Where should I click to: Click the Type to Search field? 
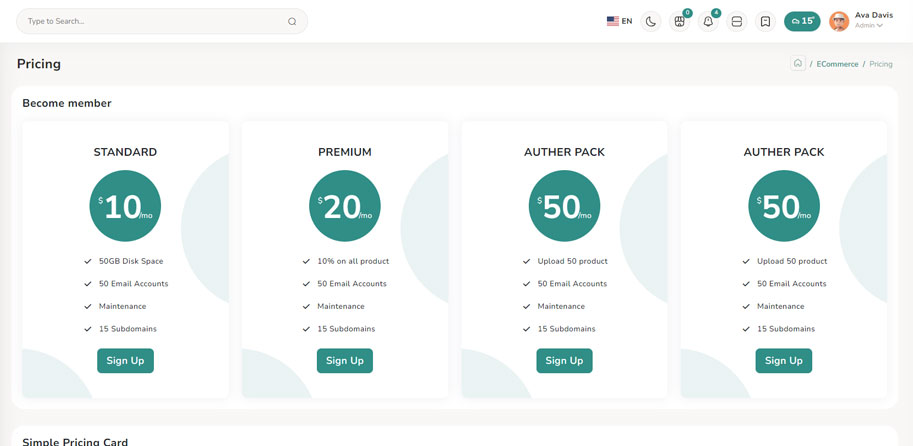tap(150, 21)
